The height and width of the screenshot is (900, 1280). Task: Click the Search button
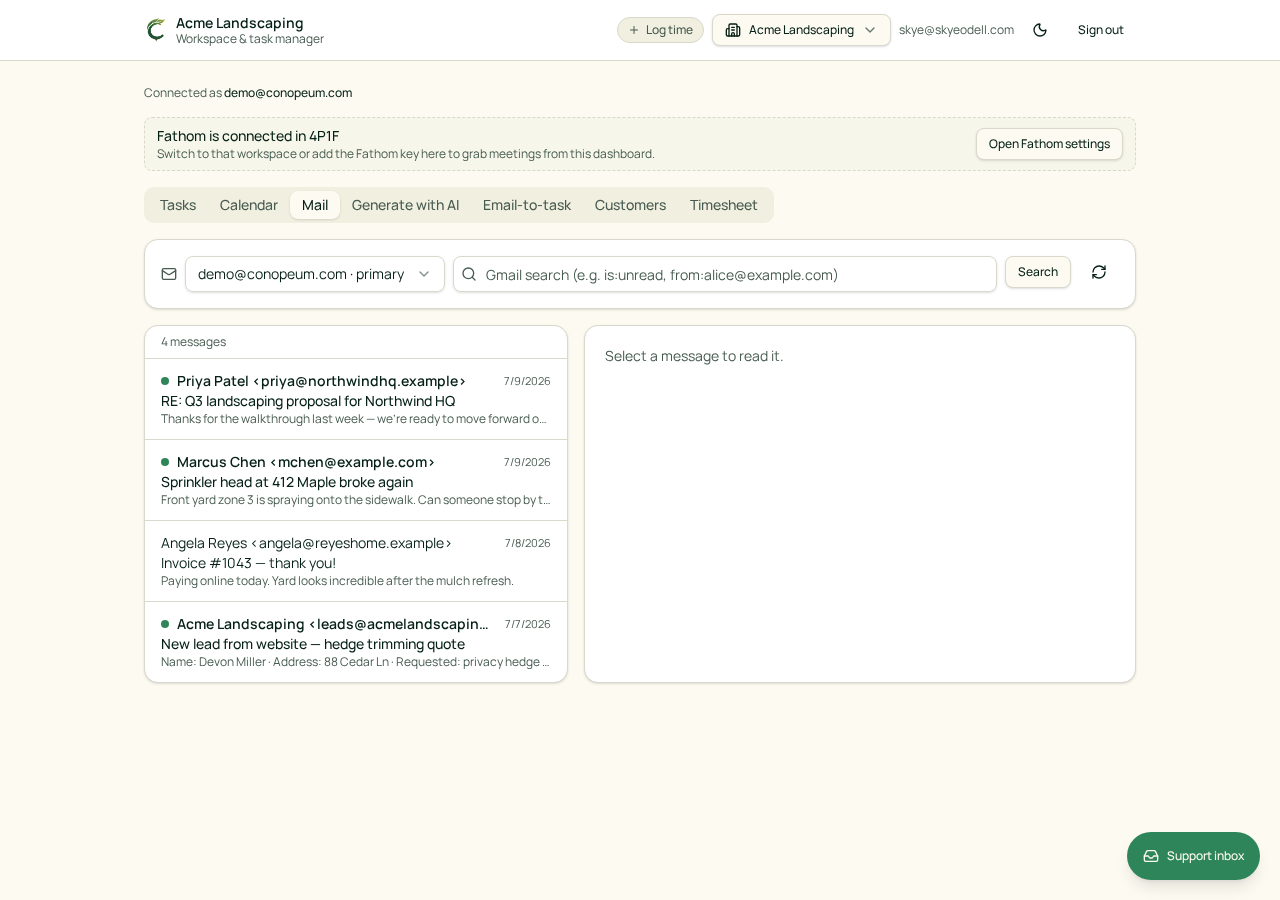(1038, 272)
